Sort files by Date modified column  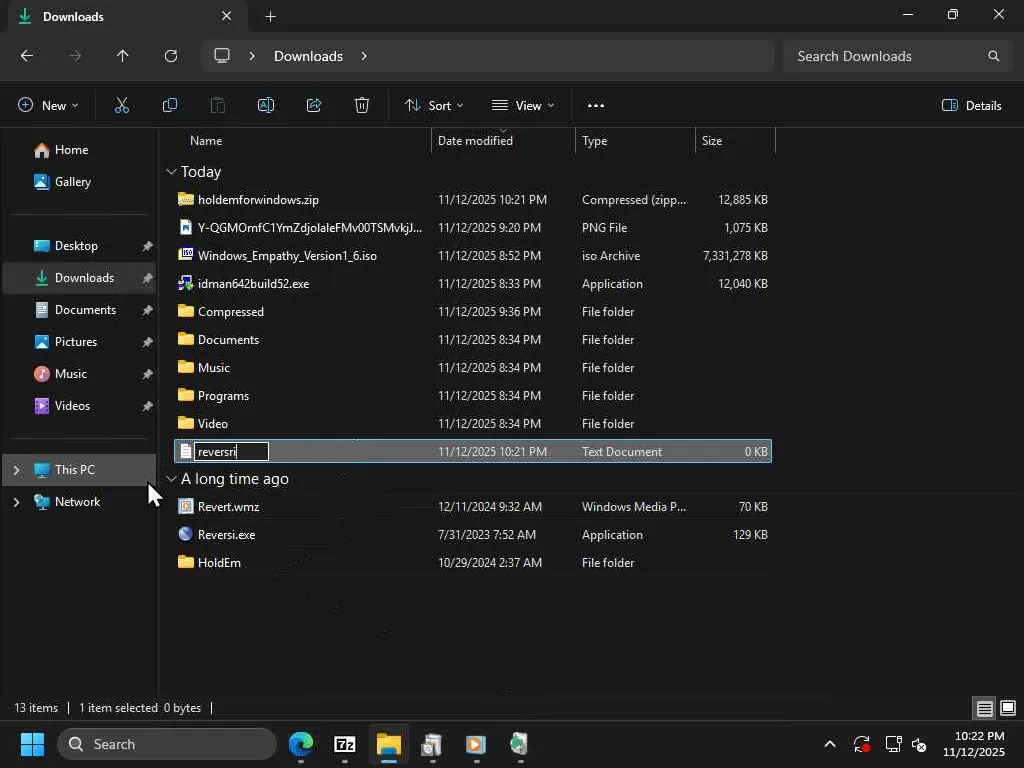(x=475, y=141)
